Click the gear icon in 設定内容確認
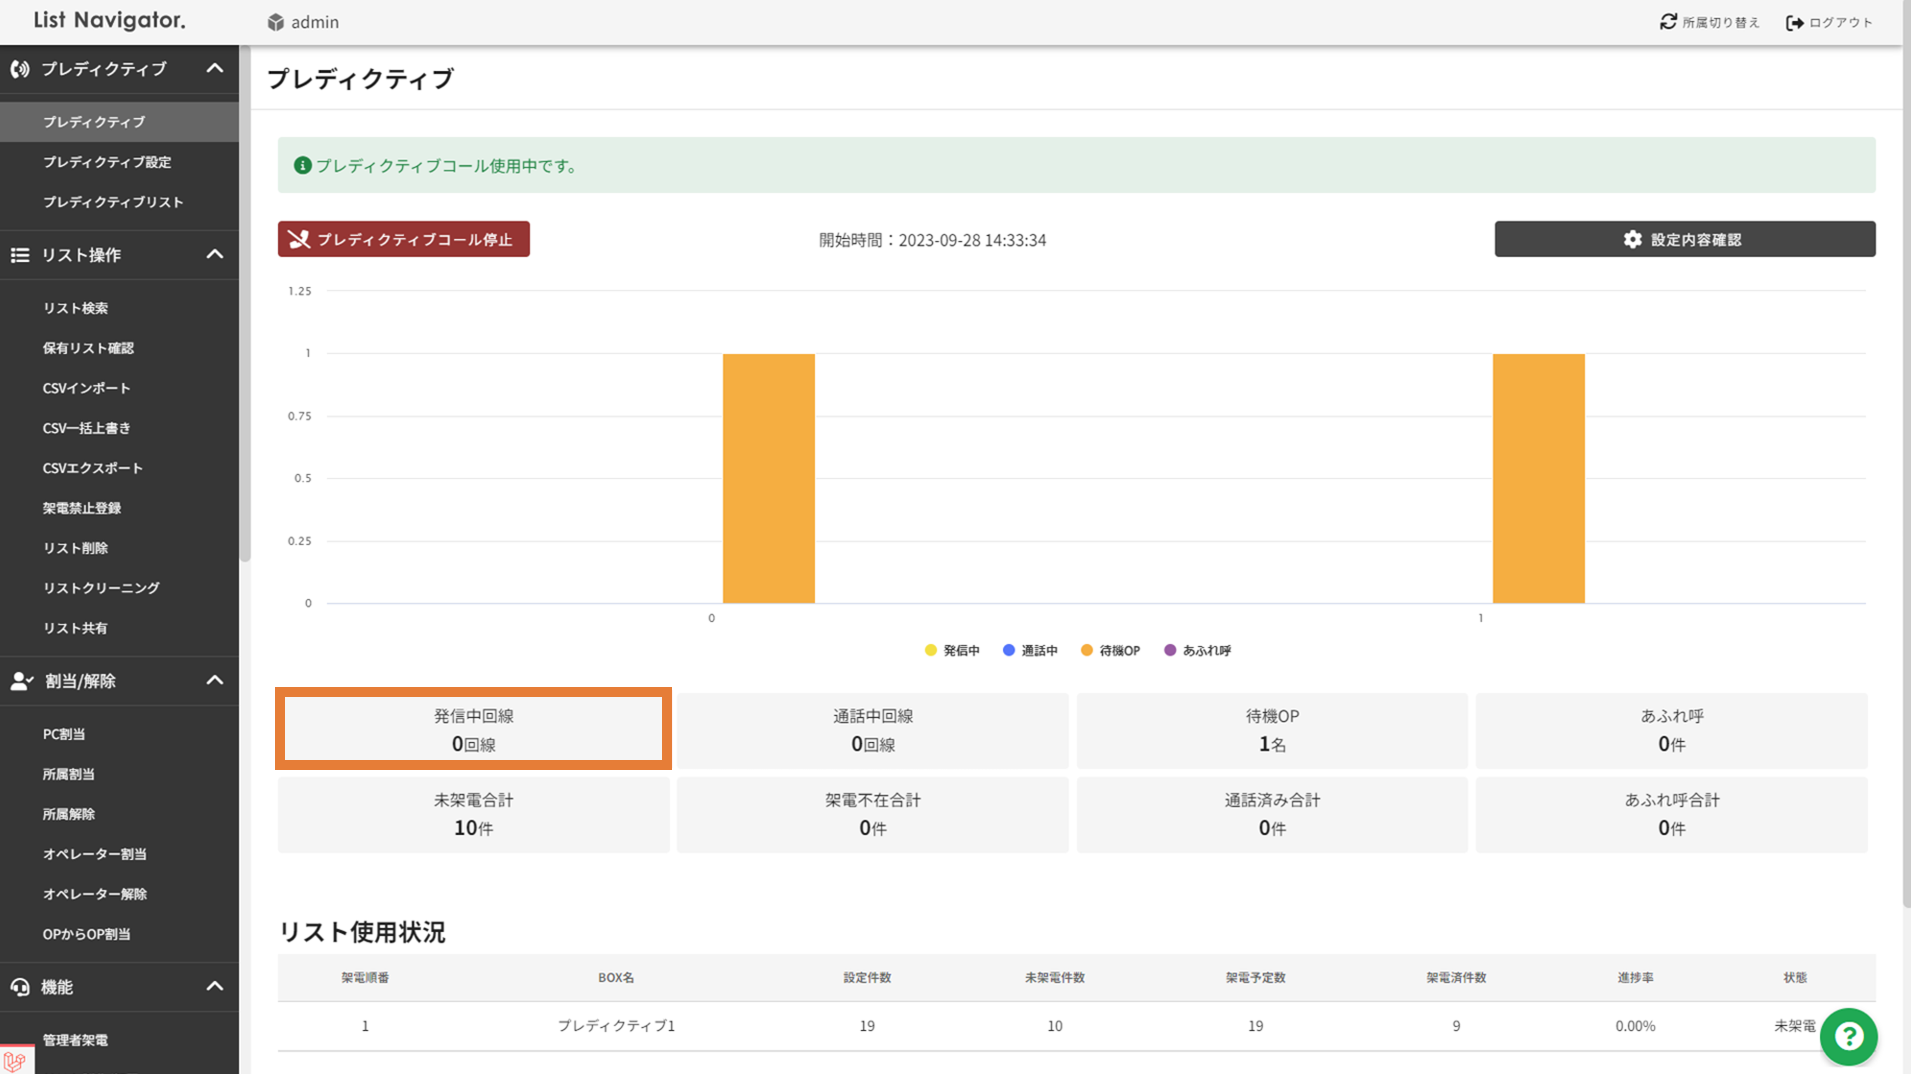The height and width of the screenshot is (1074, 1911). (1632, 239)
